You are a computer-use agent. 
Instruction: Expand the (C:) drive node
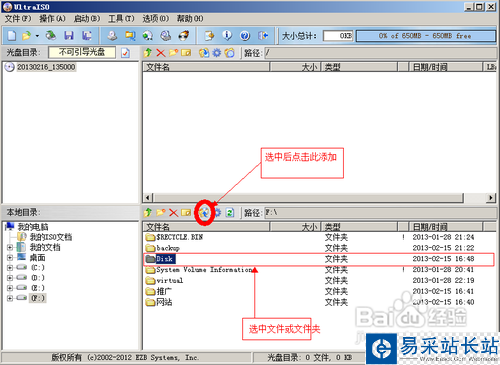[x=10, y=268]
